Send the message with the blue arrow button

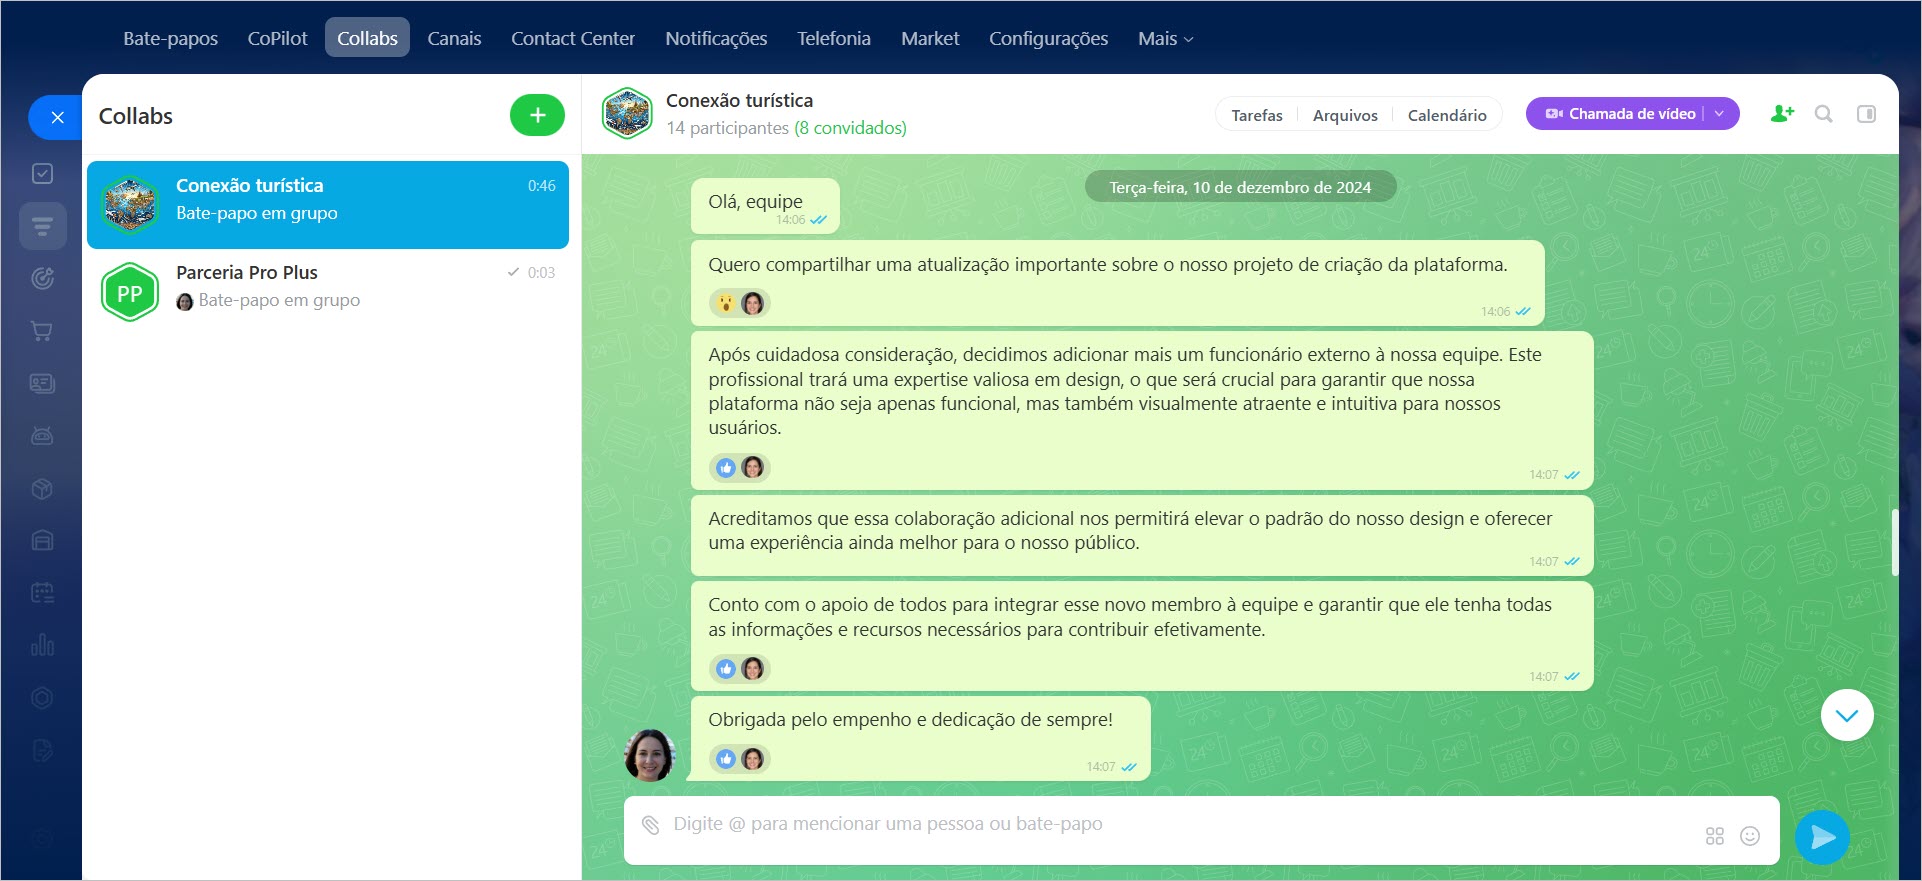[x=1822, y=837]
